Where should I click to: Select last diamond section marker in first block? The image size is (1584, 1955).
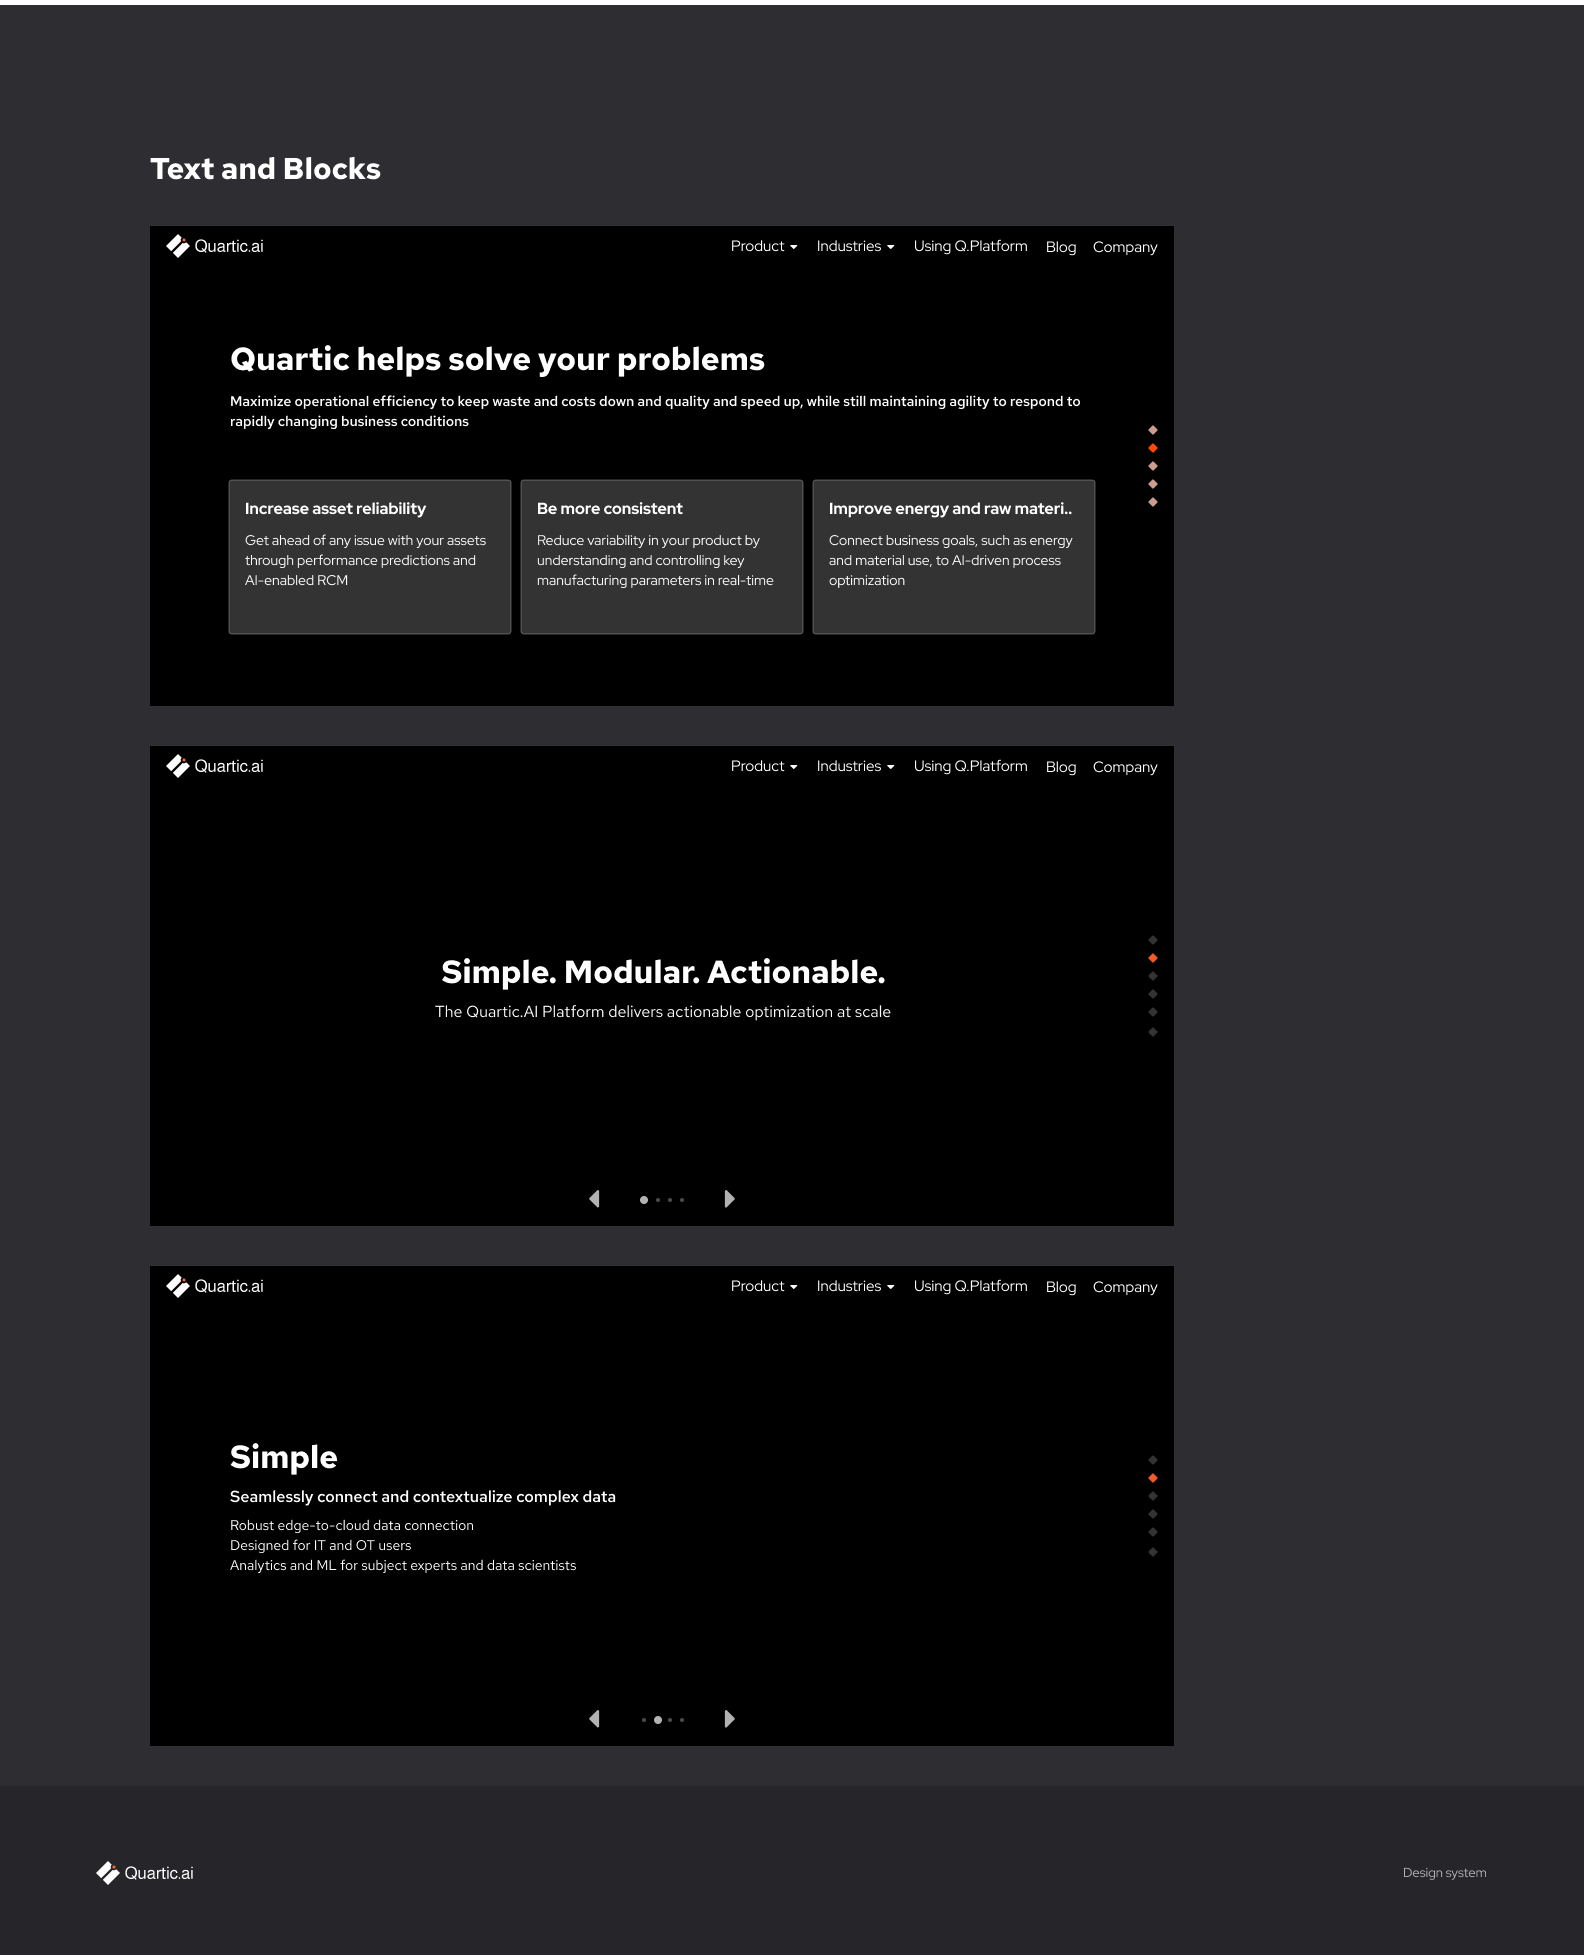(1153, 502)
